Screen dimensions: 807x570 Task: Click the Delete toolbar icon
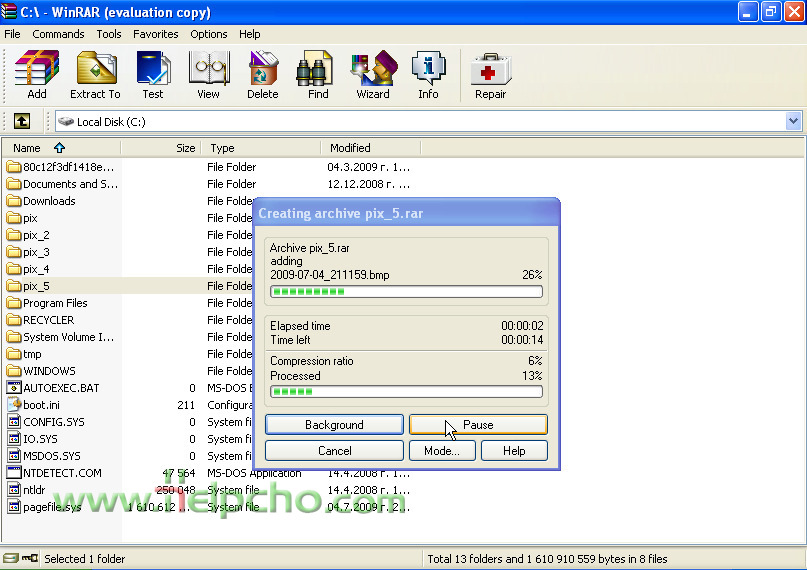tap(263, 75)
